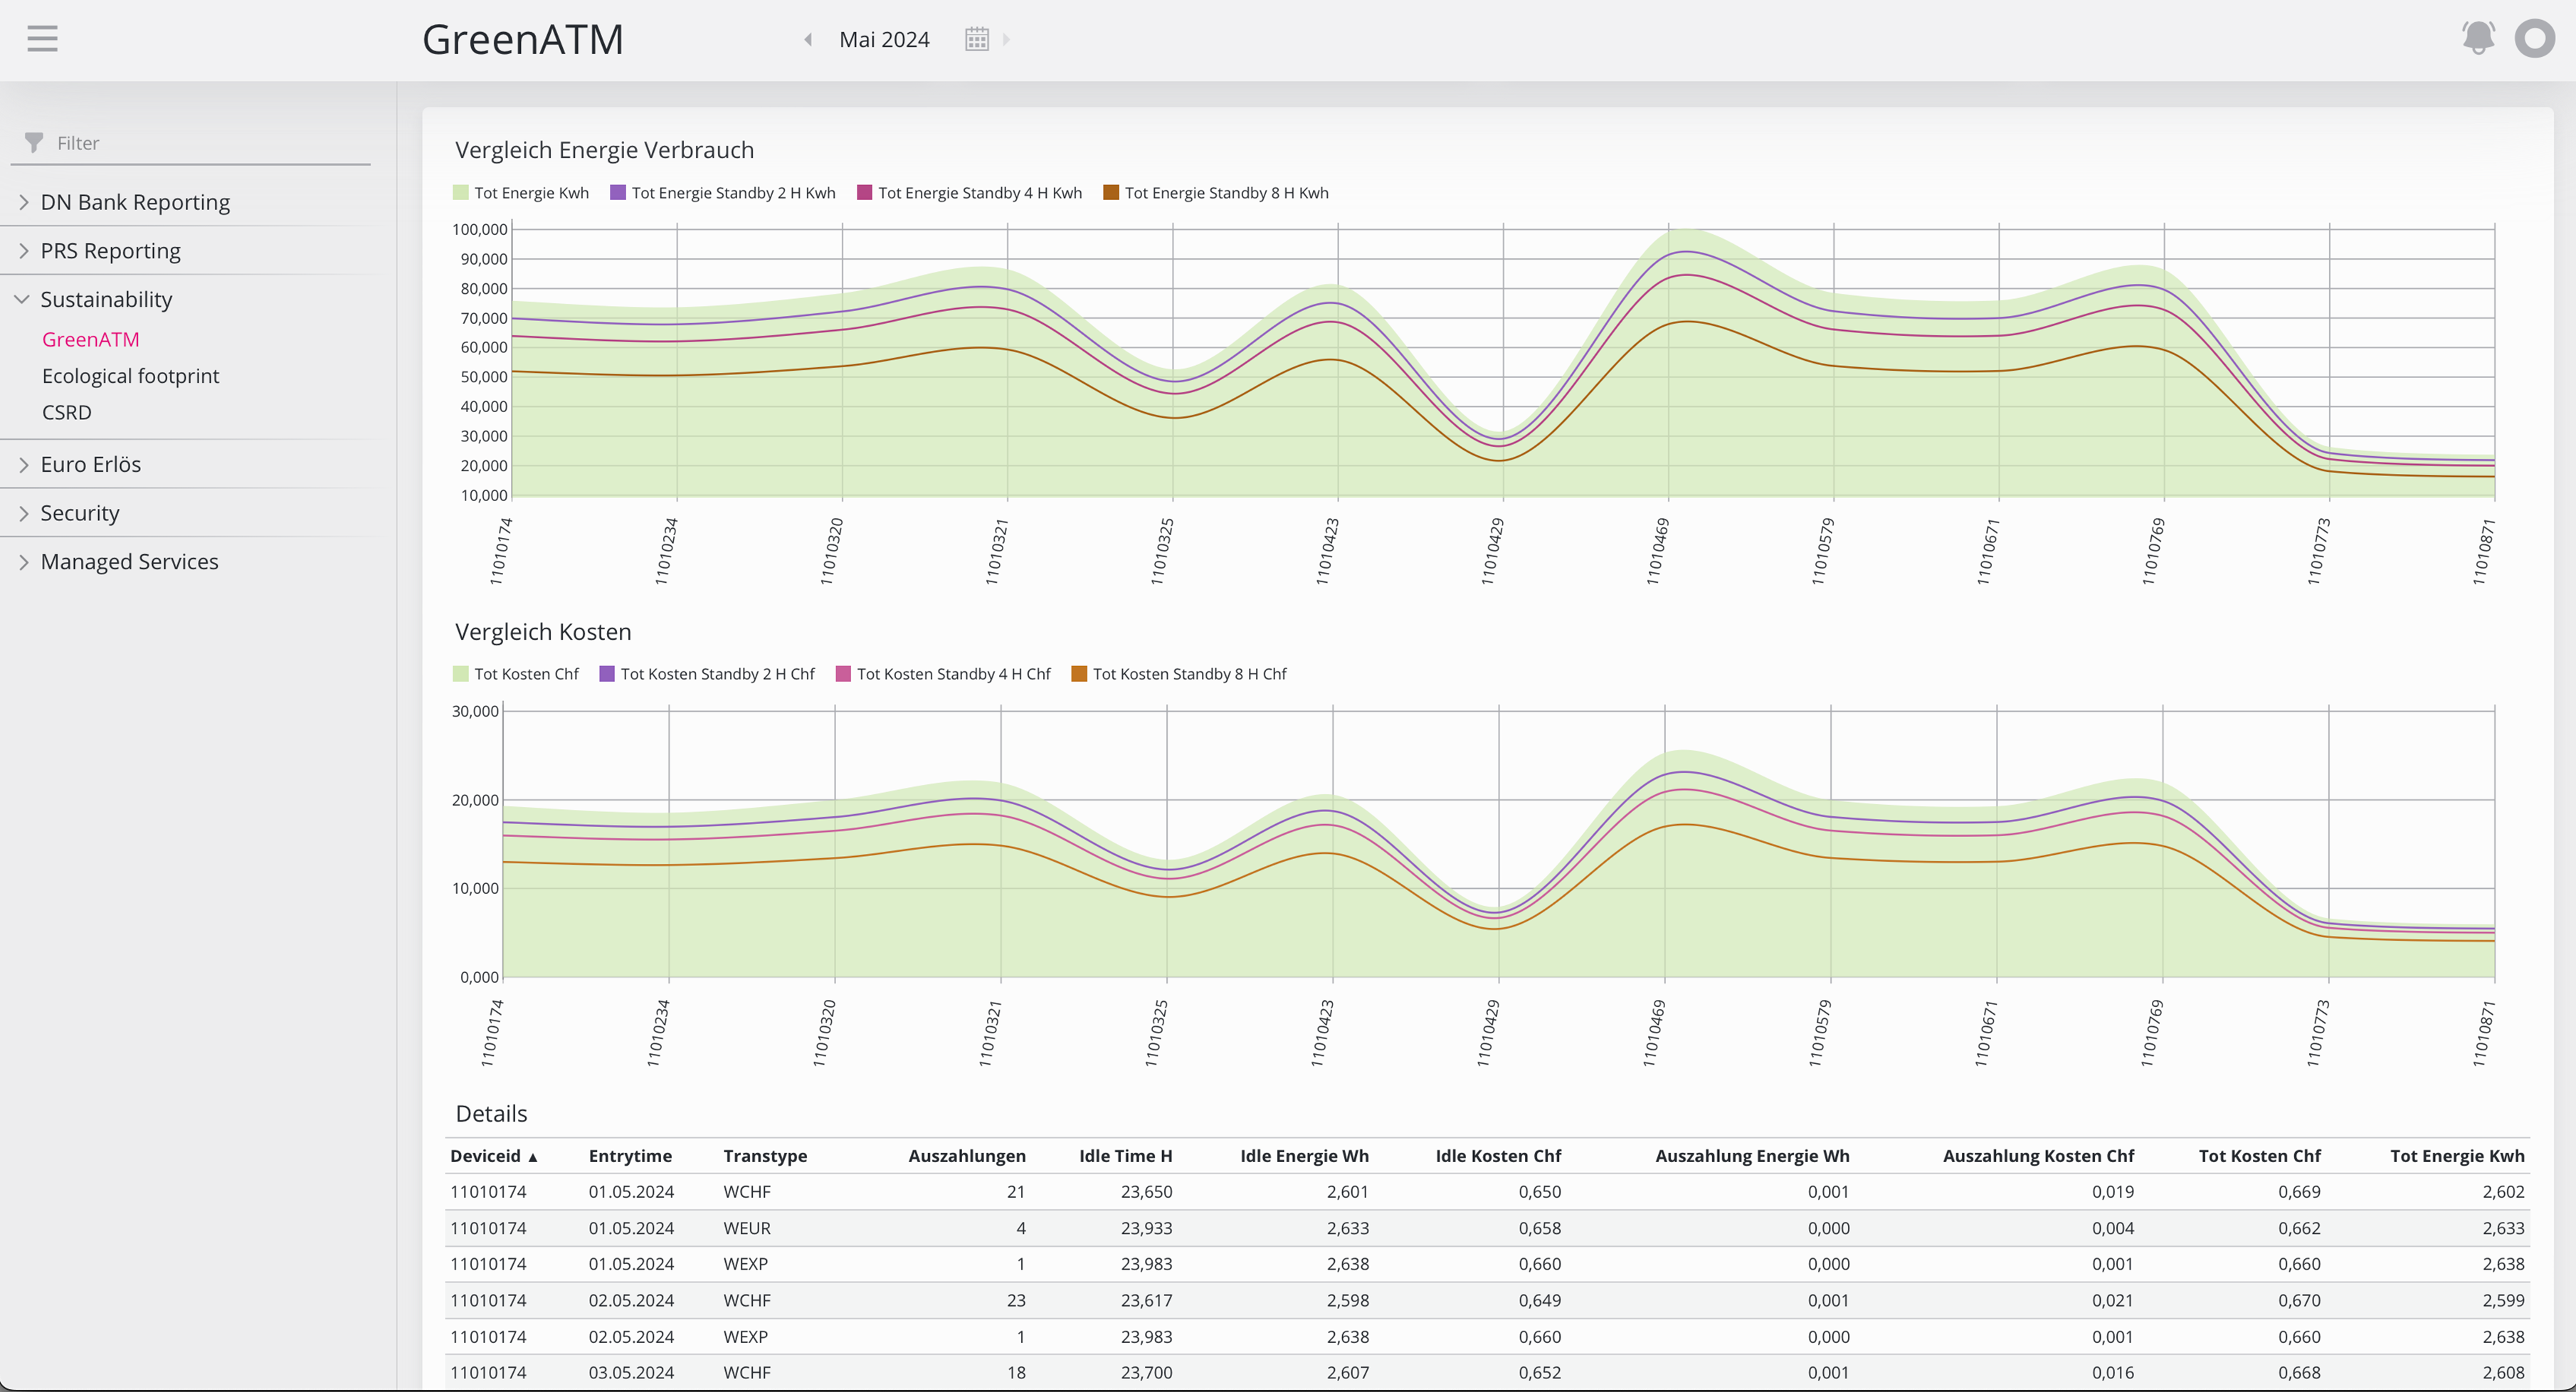The image size is (2576, 1392).
Task: Open the Managed Services section
Action: (129, 561)
